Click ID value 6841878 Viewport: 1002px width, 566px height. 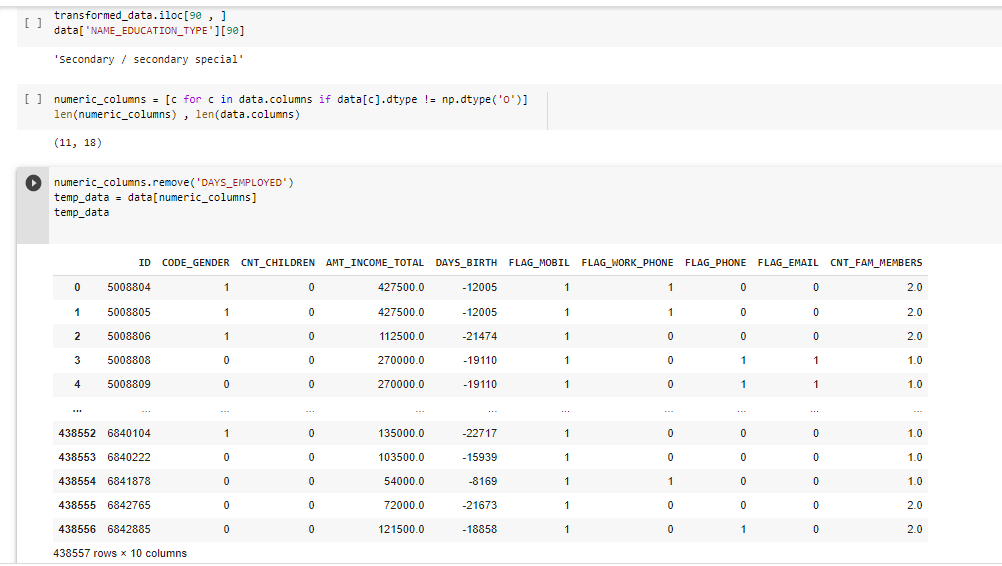pyautogui.click(x=129, y=481)
